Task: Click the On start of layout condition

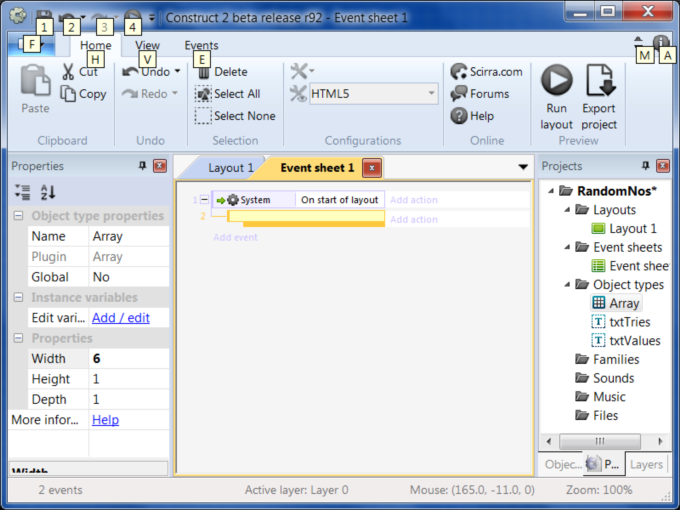Action: [340, 200]
